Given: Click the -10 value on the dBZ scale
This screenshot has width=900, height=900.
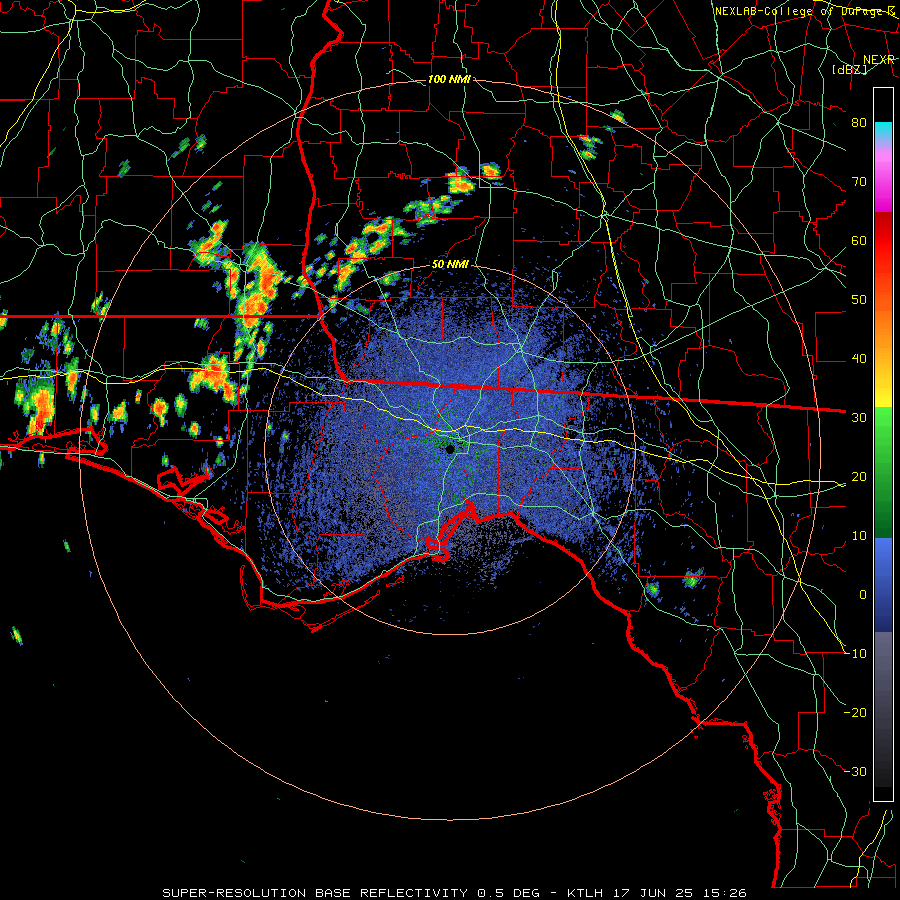Looking at the screenshot, I should (x=856, y=654).
